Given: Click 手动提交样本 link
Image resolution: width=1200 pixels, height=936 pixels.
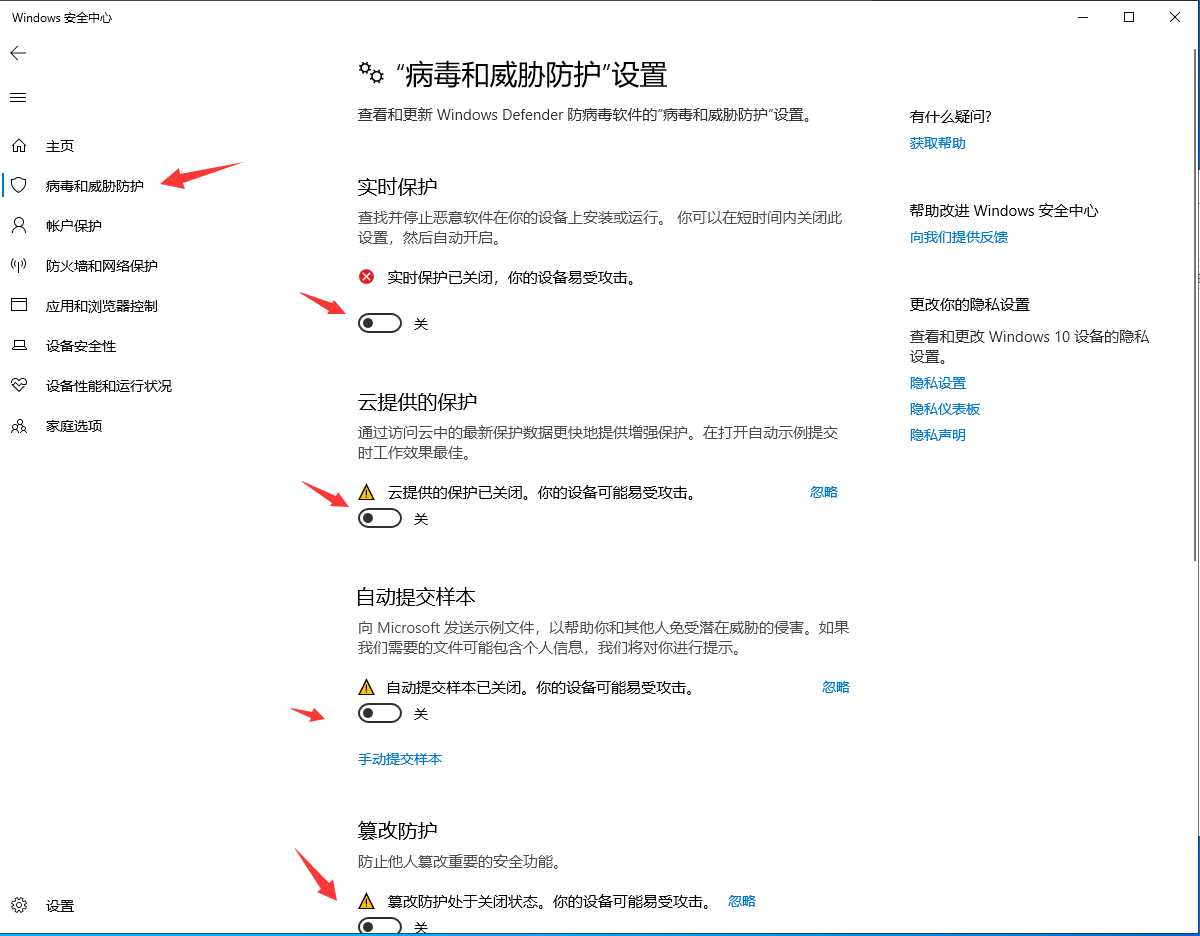Looking at the screenshot, I should (400, 759).
